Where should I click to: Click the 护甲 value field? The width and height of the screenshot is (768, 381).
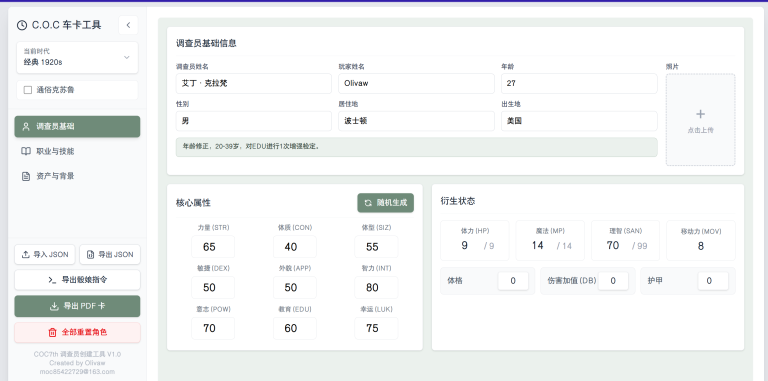[x=713, y=281]
